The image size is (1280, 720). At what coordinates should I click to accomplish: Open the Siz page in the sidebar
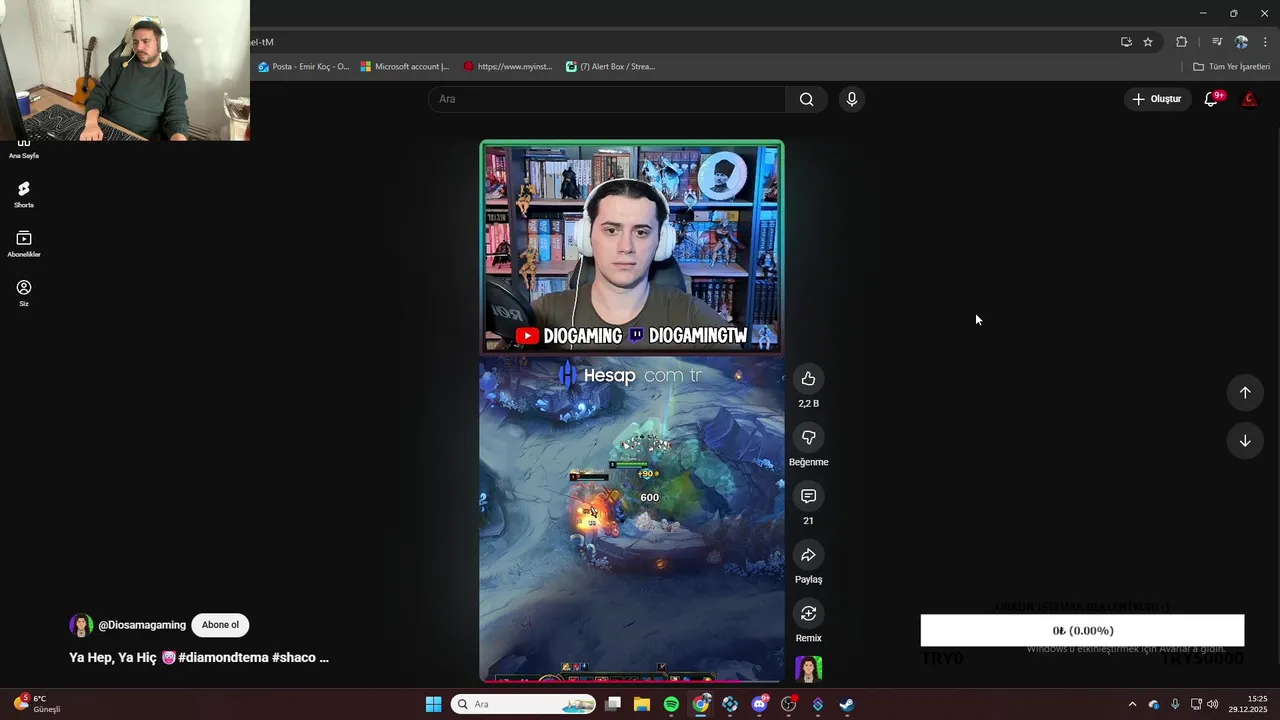(24, 292)
